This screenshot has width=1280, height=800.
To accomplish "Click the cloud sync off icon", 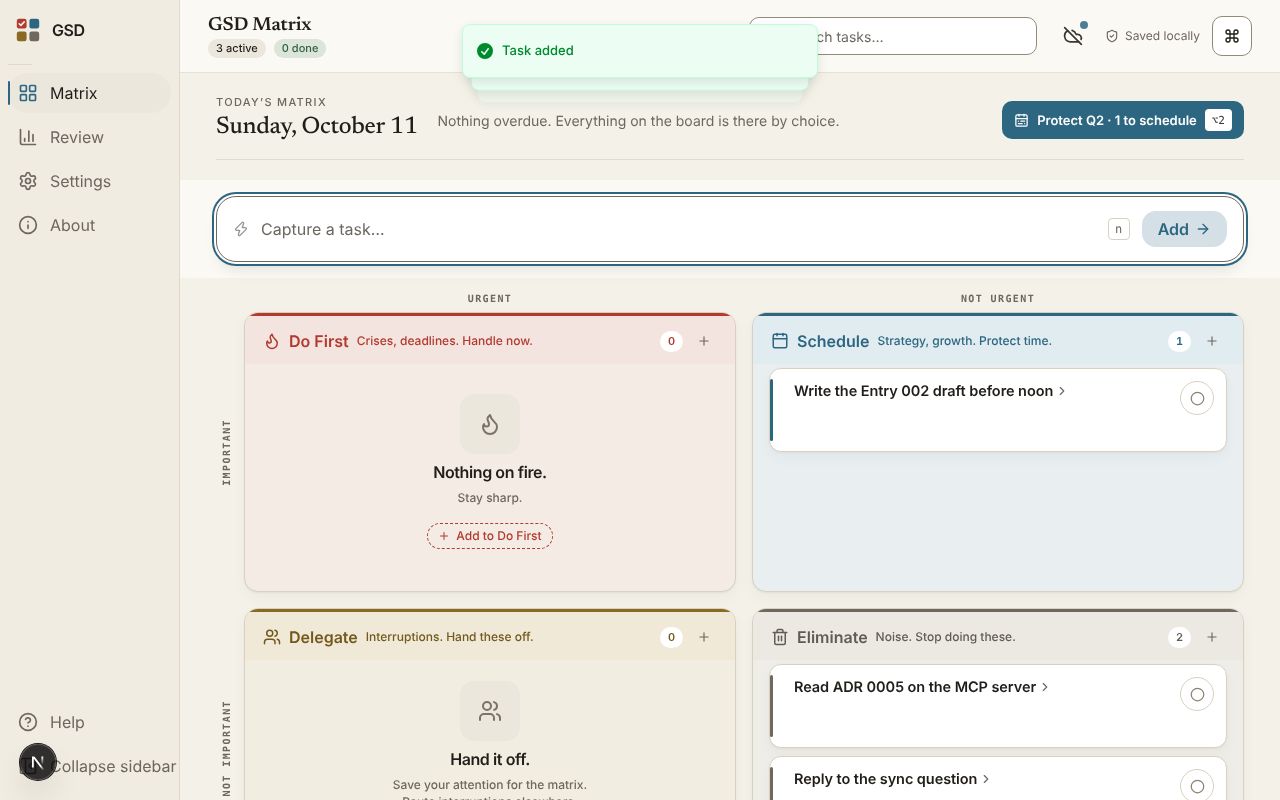I will click(x=1073, y=36).
